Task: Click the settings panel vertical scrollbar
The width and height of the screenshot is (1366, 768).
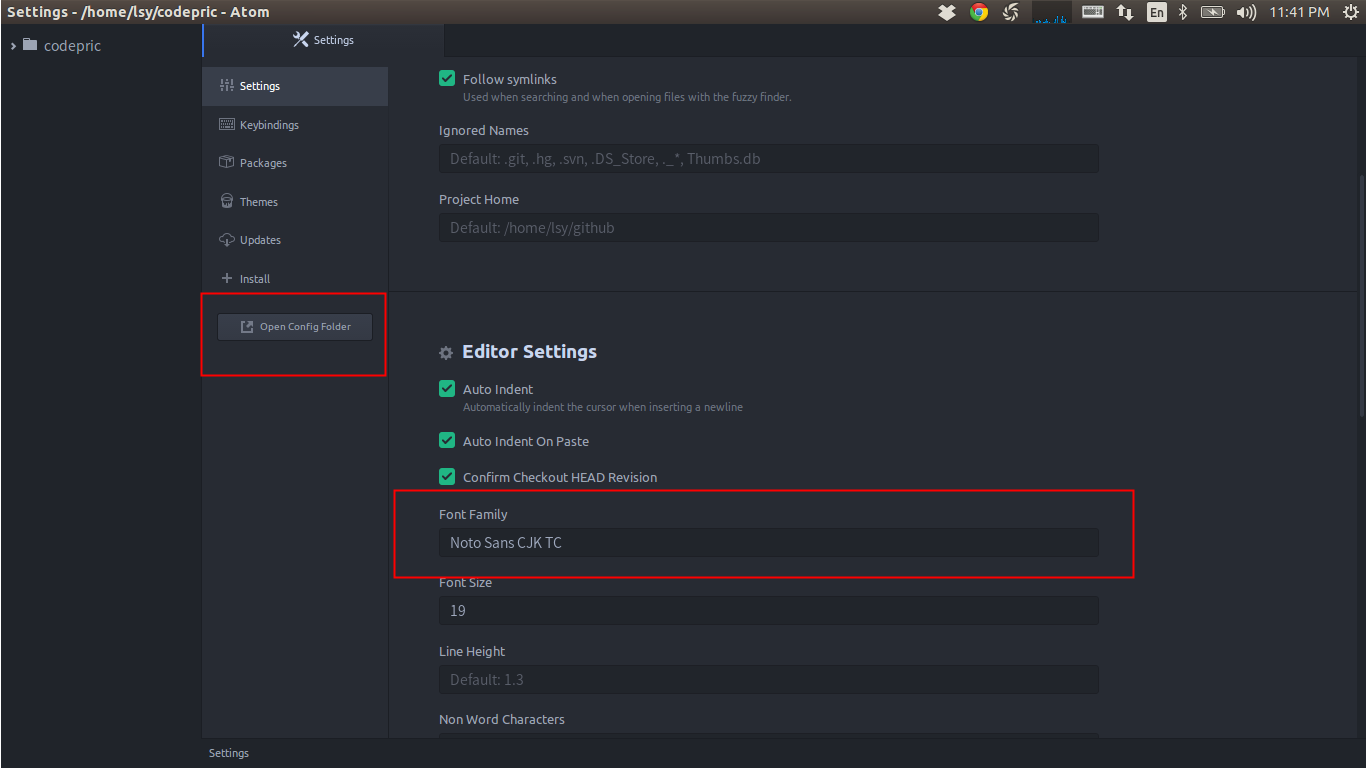Action: (1360, 295)
